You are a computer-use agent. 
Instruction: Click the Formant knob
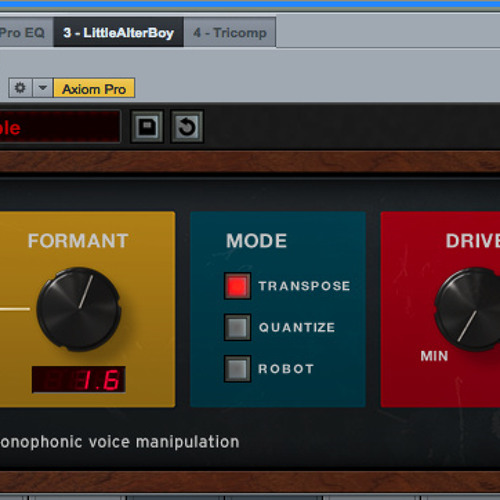click(x=79, y=309)
